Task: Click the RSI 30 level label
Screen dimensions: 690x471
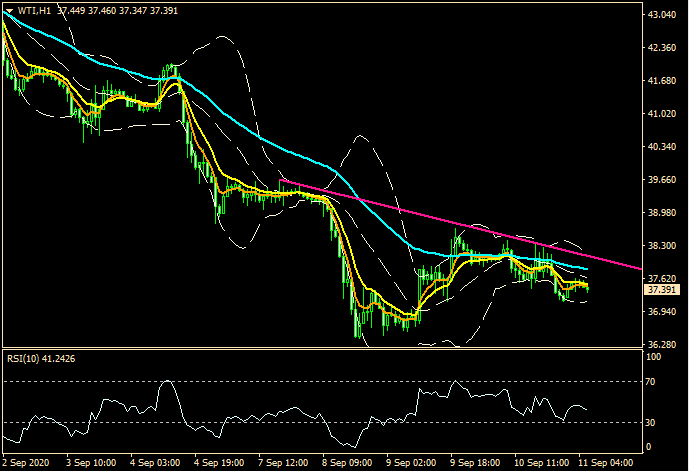Action: 651,422
